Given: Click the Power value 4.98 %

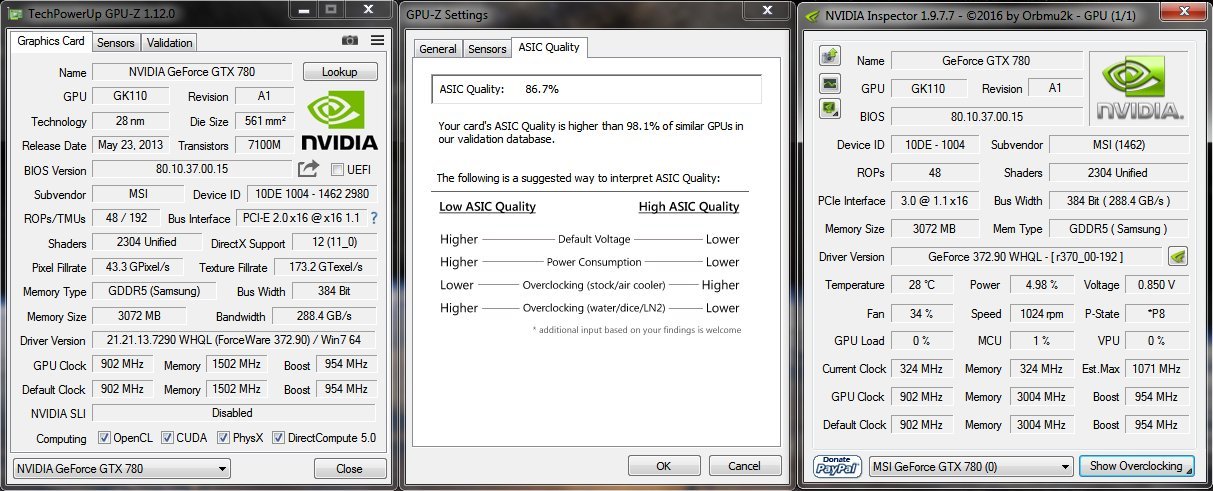Looking at the screenshot, I should [1040, 285].
